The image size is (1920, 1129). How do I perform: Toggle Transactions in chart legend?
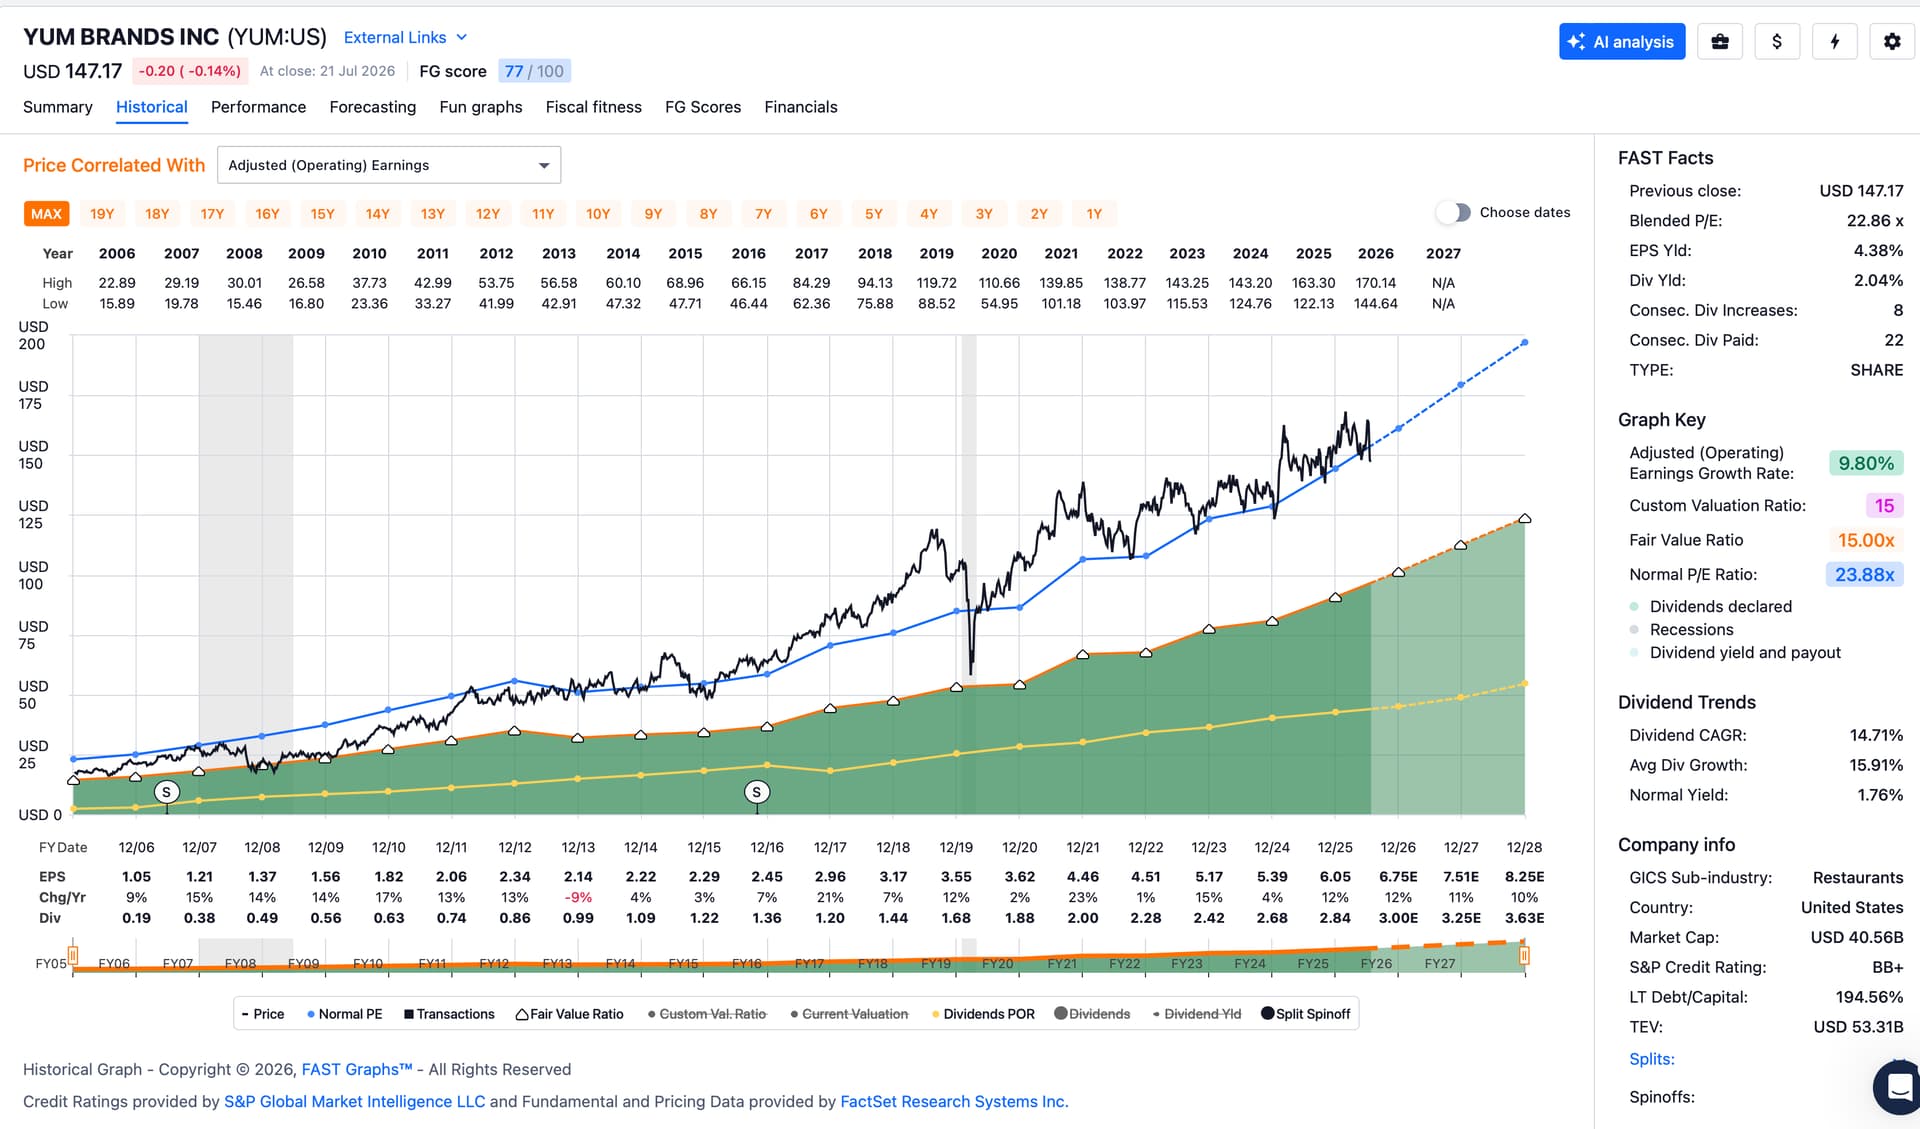point(449,1014)
